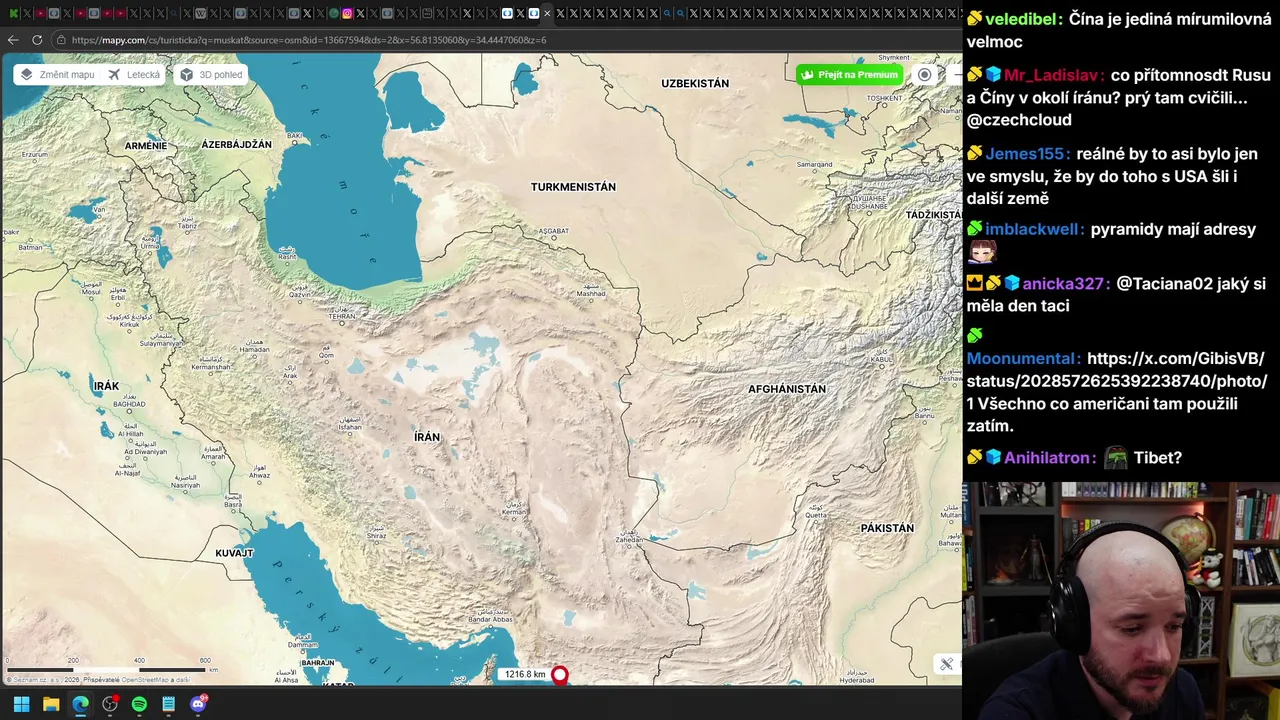
Task: Click imblackwell's emote image in chat
Action: coord(982,252)
